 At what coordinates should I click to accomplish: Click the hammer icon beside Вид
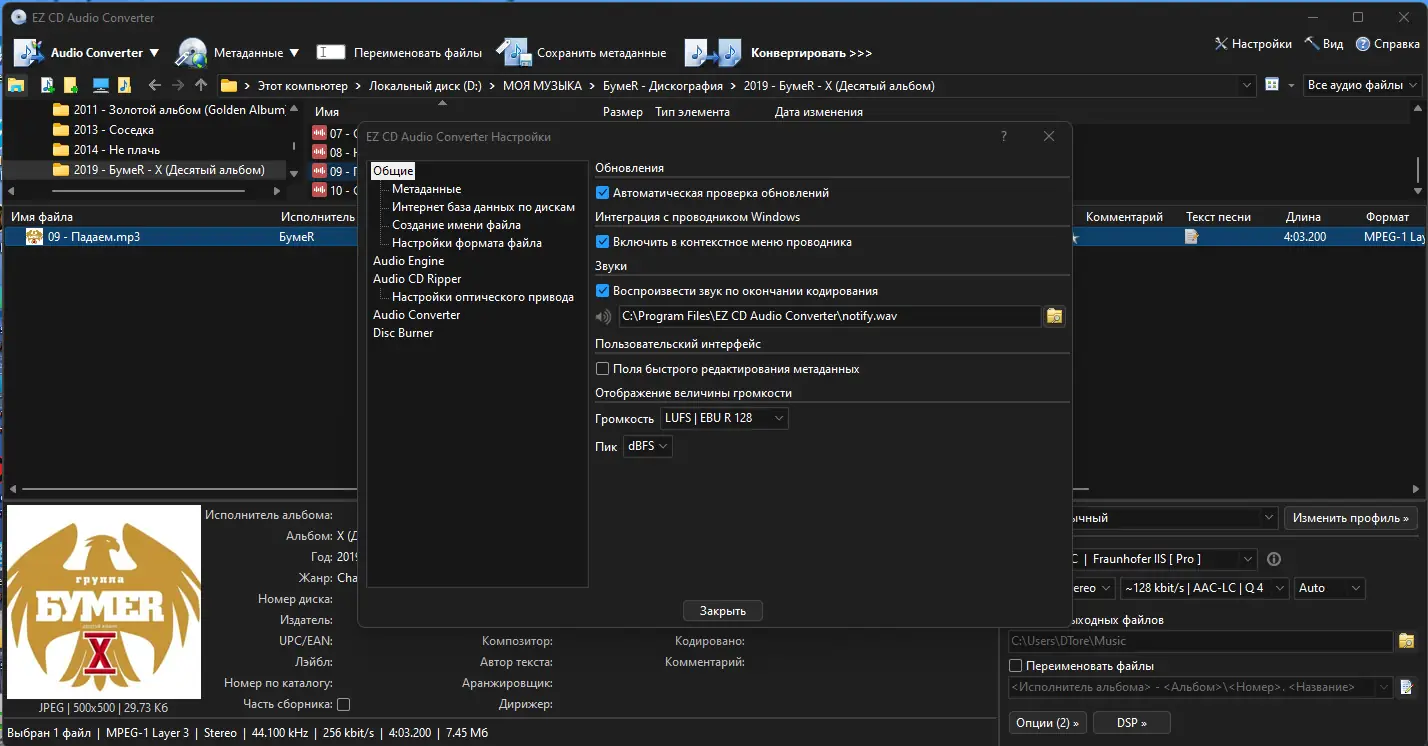(1312, 44)
